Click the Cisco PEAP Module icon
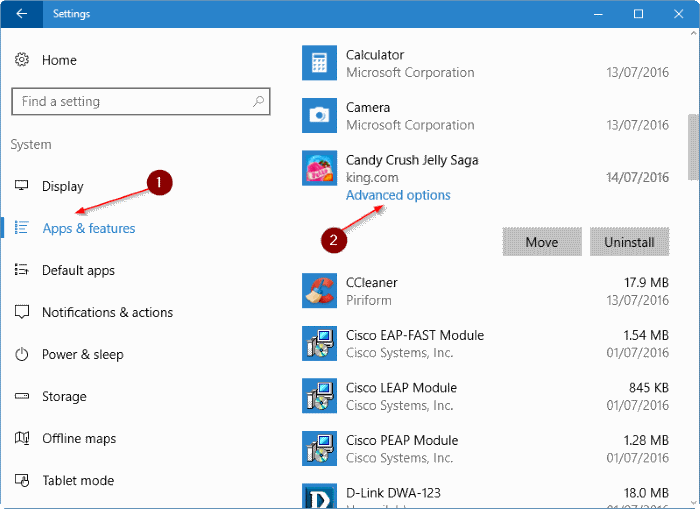The height and width of the screenshot is (509, 700). pyautogui.click(x=319, y=448)
